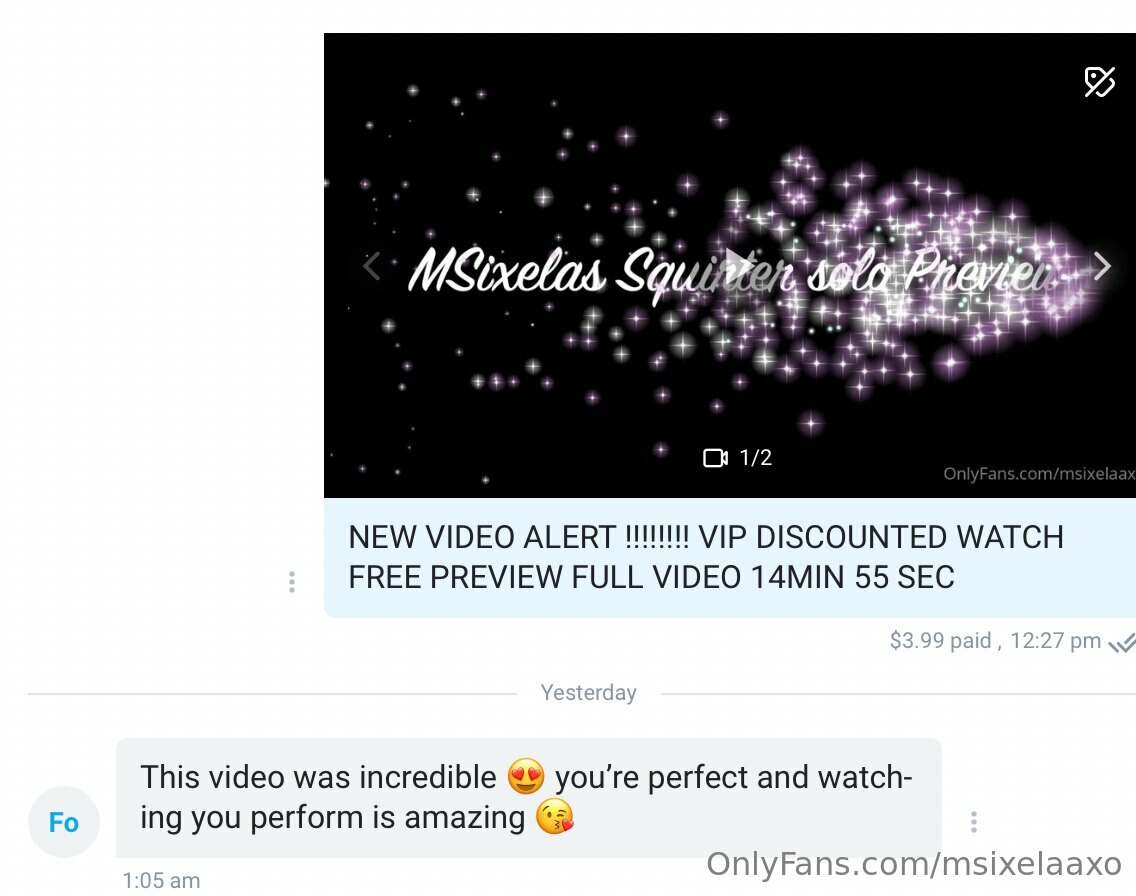Click the Yesterday date divider

(x=588, y=692)
